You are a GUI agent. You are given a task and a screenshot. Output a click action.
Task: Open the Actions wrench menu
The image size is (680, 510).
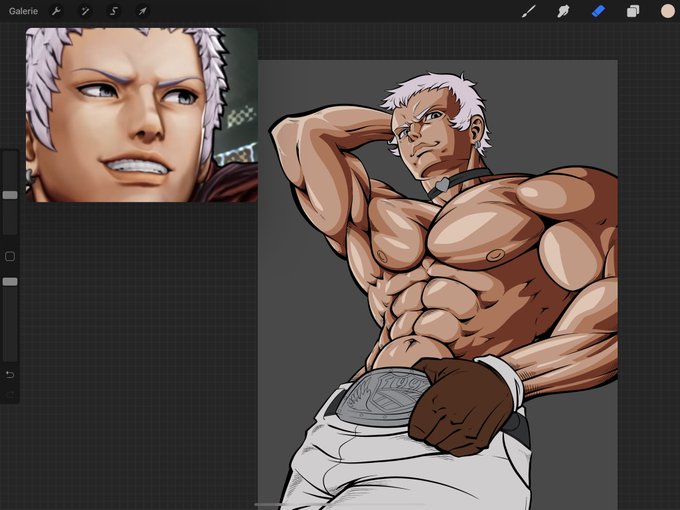coord(56,11)
